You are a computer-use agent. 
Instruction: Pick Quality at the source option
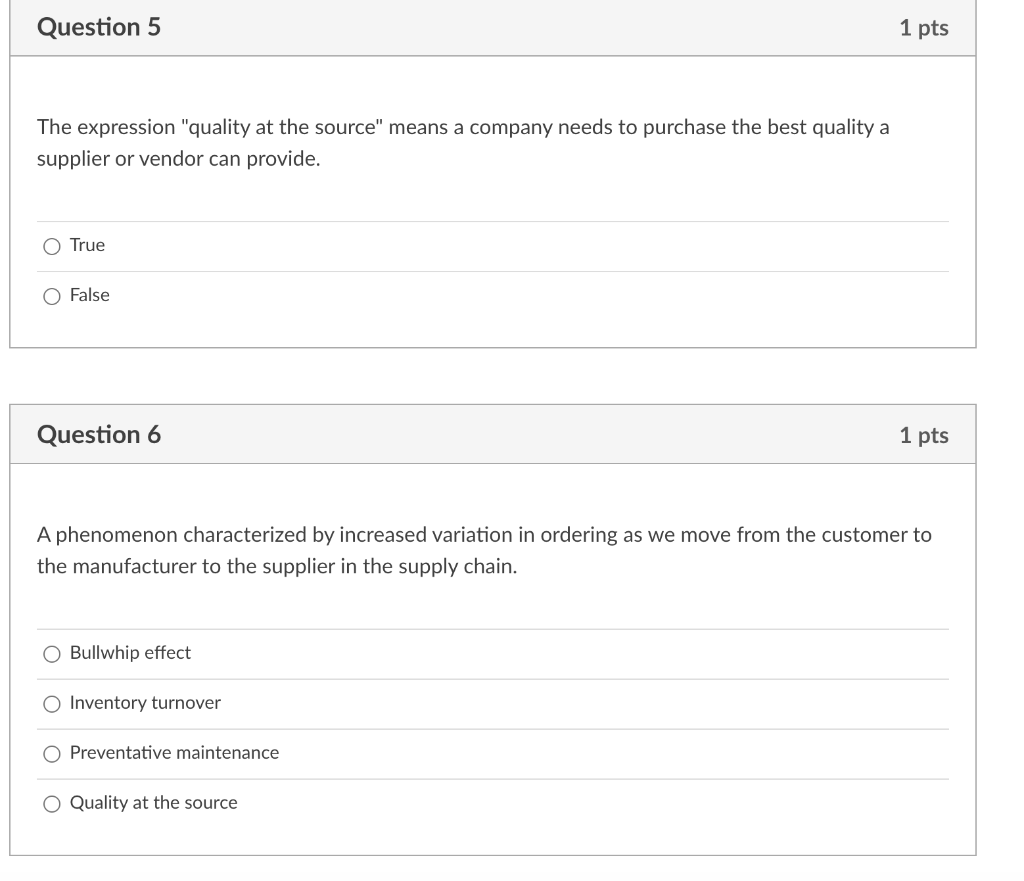[51, 803]
